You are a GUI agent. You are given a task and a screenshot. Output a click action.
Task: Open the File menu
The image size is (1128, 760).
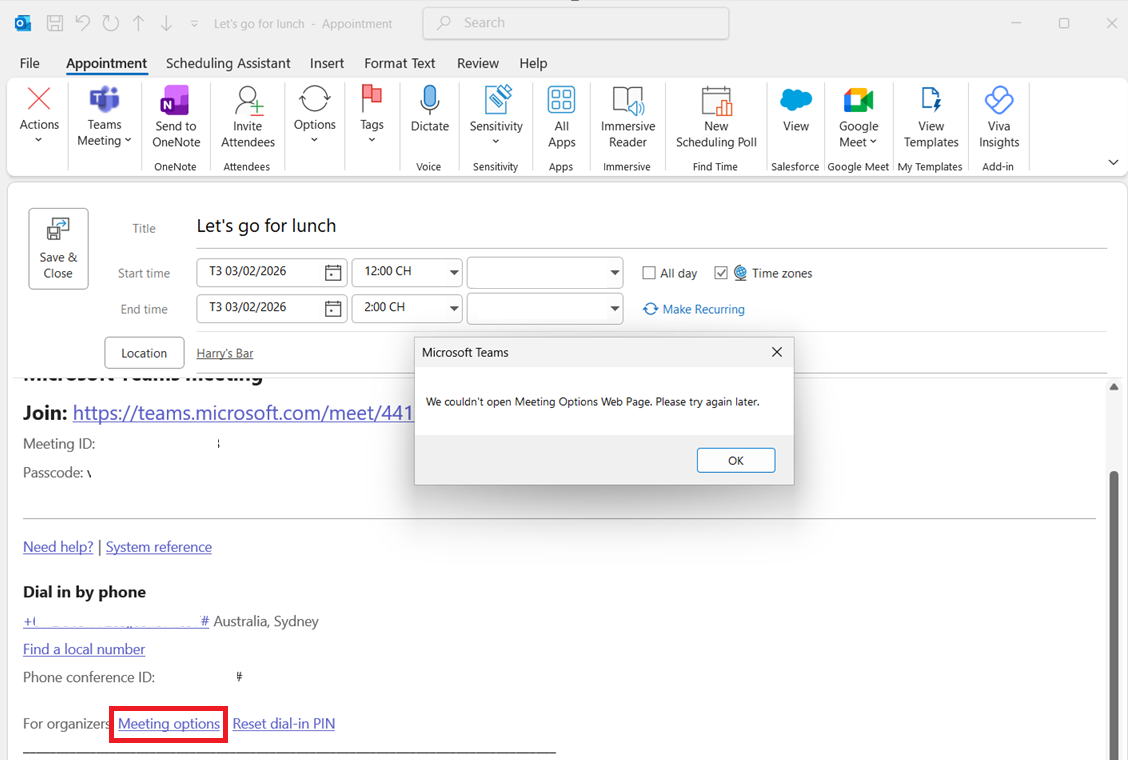click(x=29, y=63)
